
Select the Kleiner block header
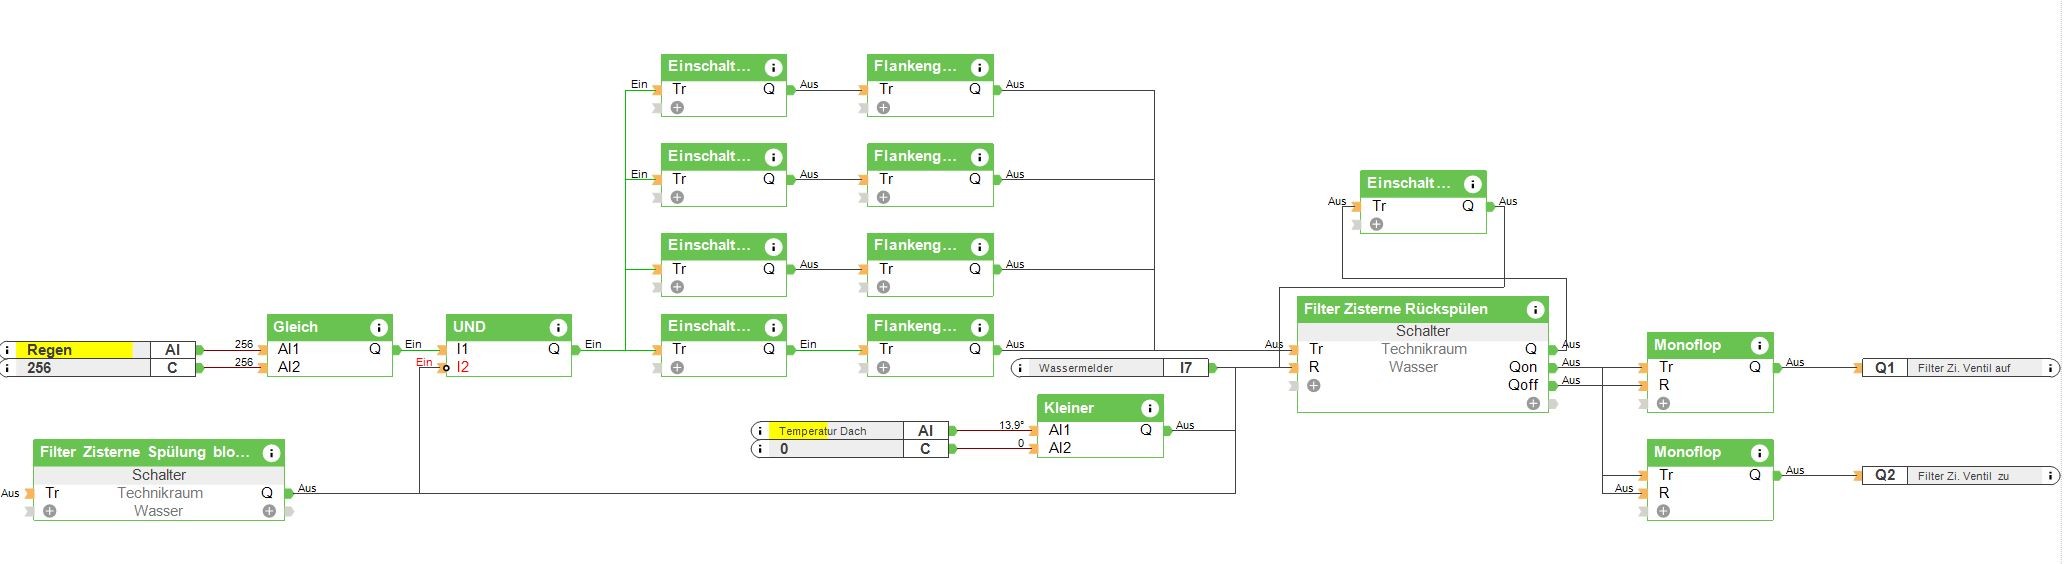coord(1101,408)
